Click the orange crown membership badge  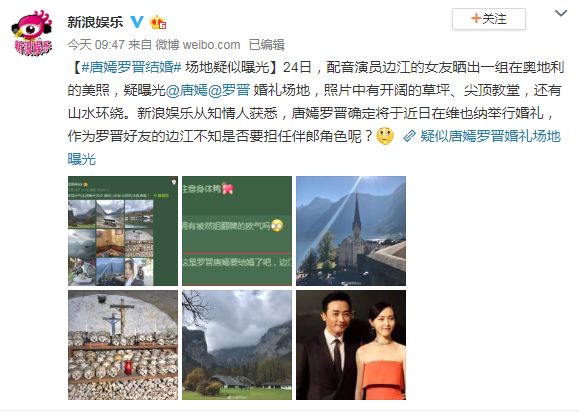coord(158,23)
